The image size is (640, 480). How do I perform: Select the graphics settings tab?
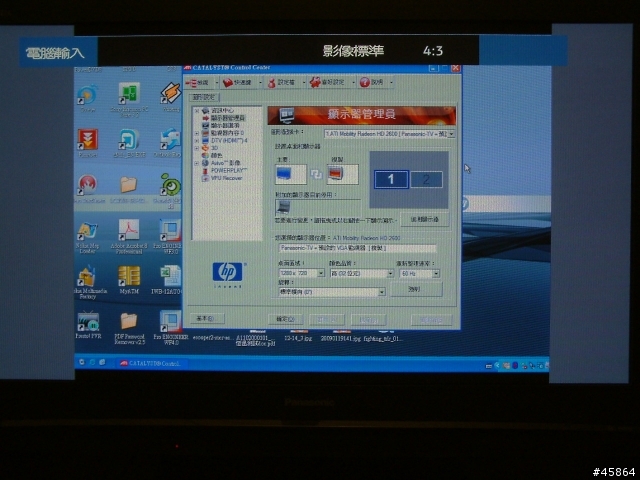[204, 97]
